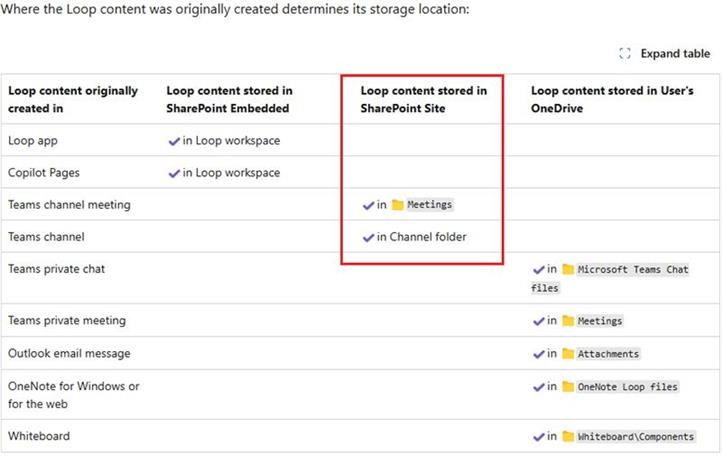Click 'Meetings' folder in Teams private meeting row
Screen dimensions: 722x456
[x=600, y=321]
